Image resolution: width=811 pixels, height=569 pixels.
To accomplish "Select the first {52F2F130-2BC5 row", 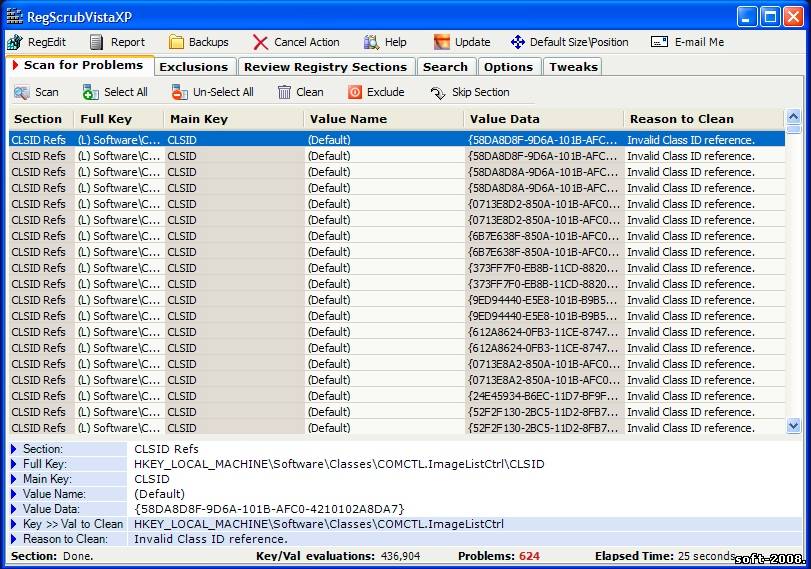I will [x=397, y=412].
